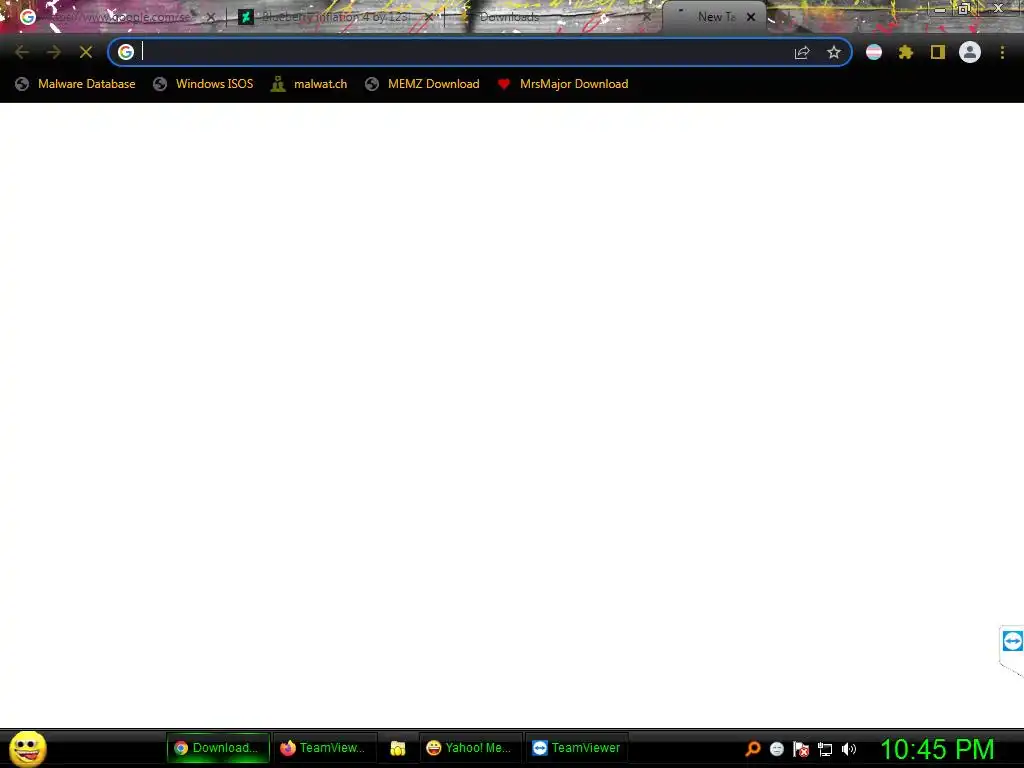The width and height of the screenshot is (1024, 768).
Task: Open the Malware Database bookmark
Action: 76,84
